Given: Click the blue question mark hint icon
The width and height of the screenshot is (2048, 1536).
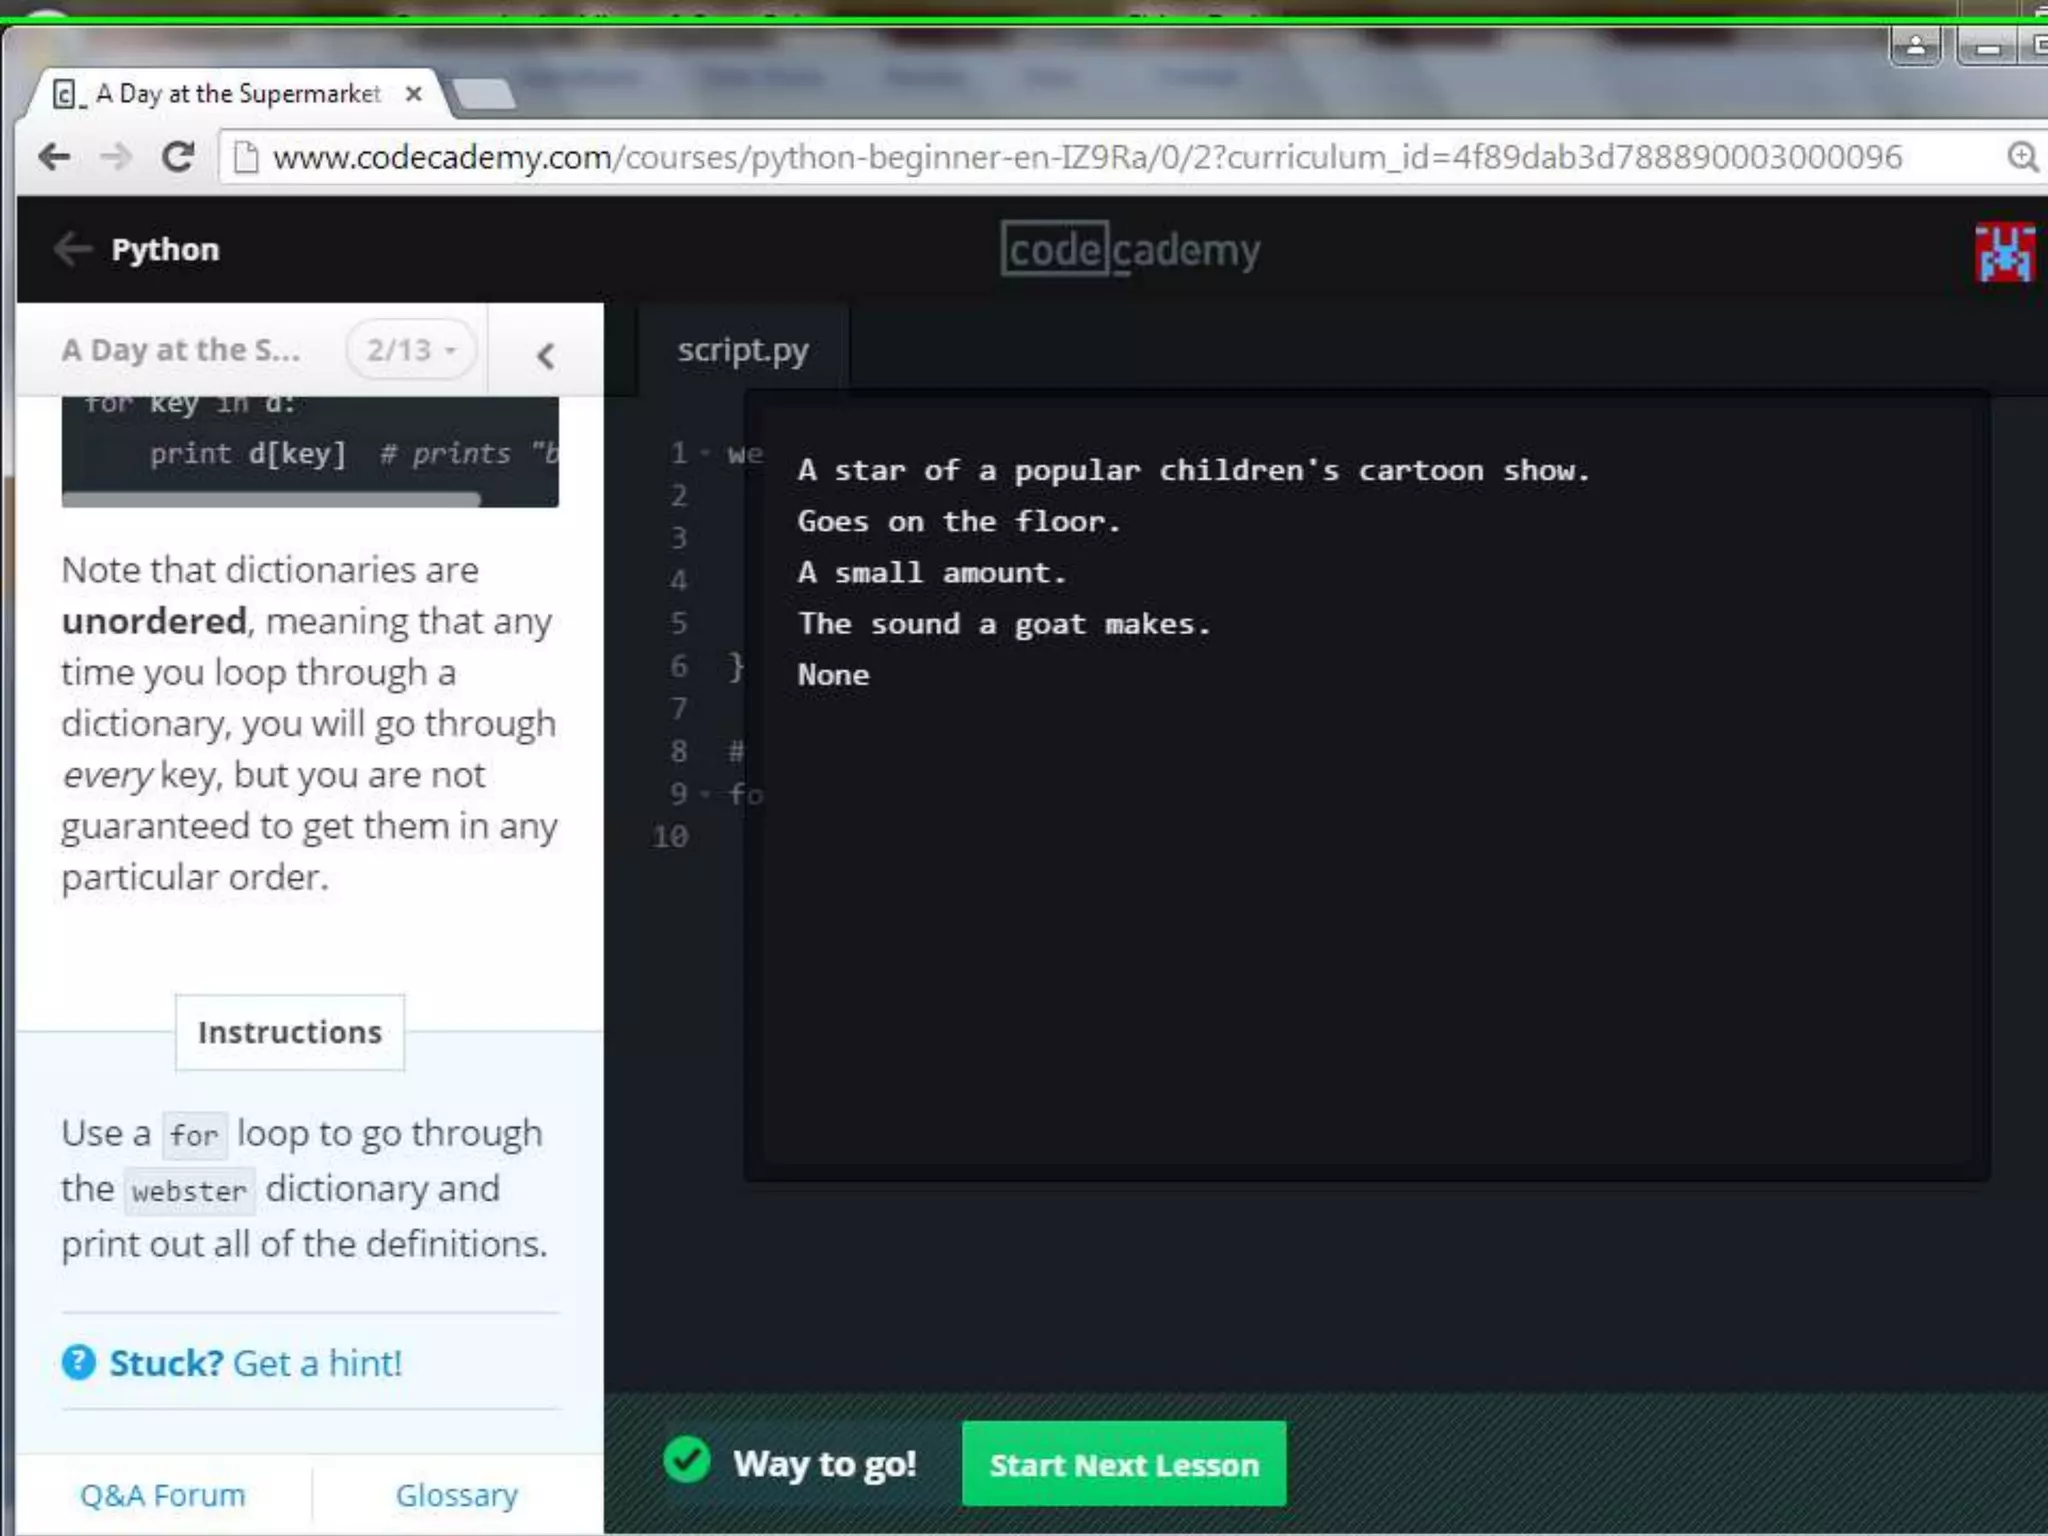Looking at the screenshot, I should (79, 1362).
